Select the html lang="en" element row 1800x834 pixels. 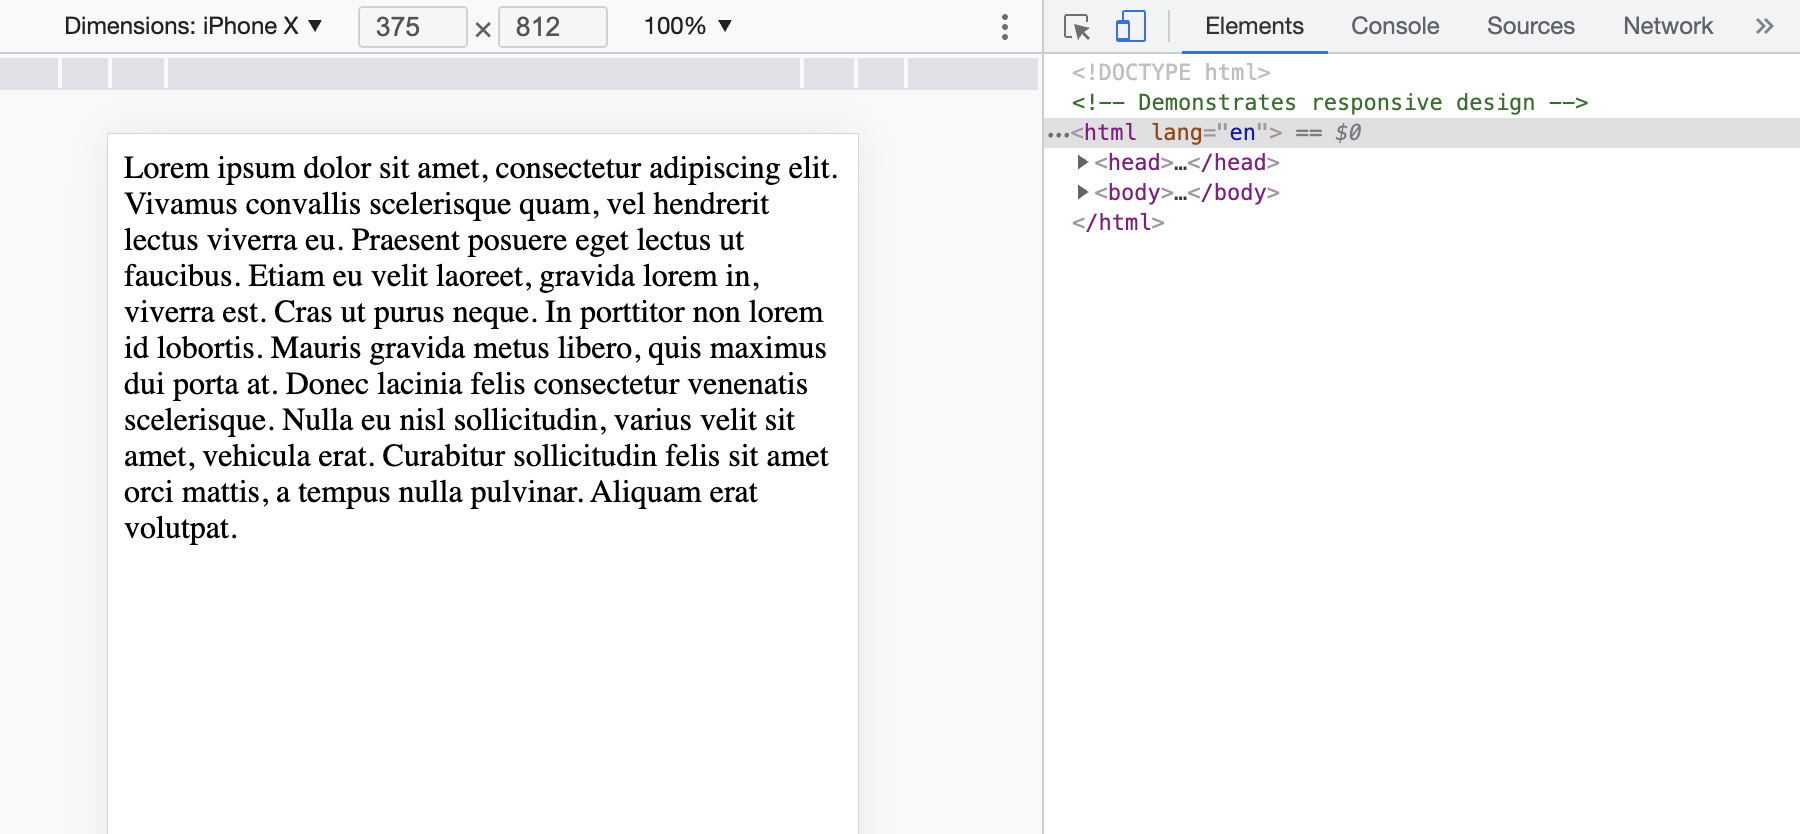click(x=1422, y=132)
